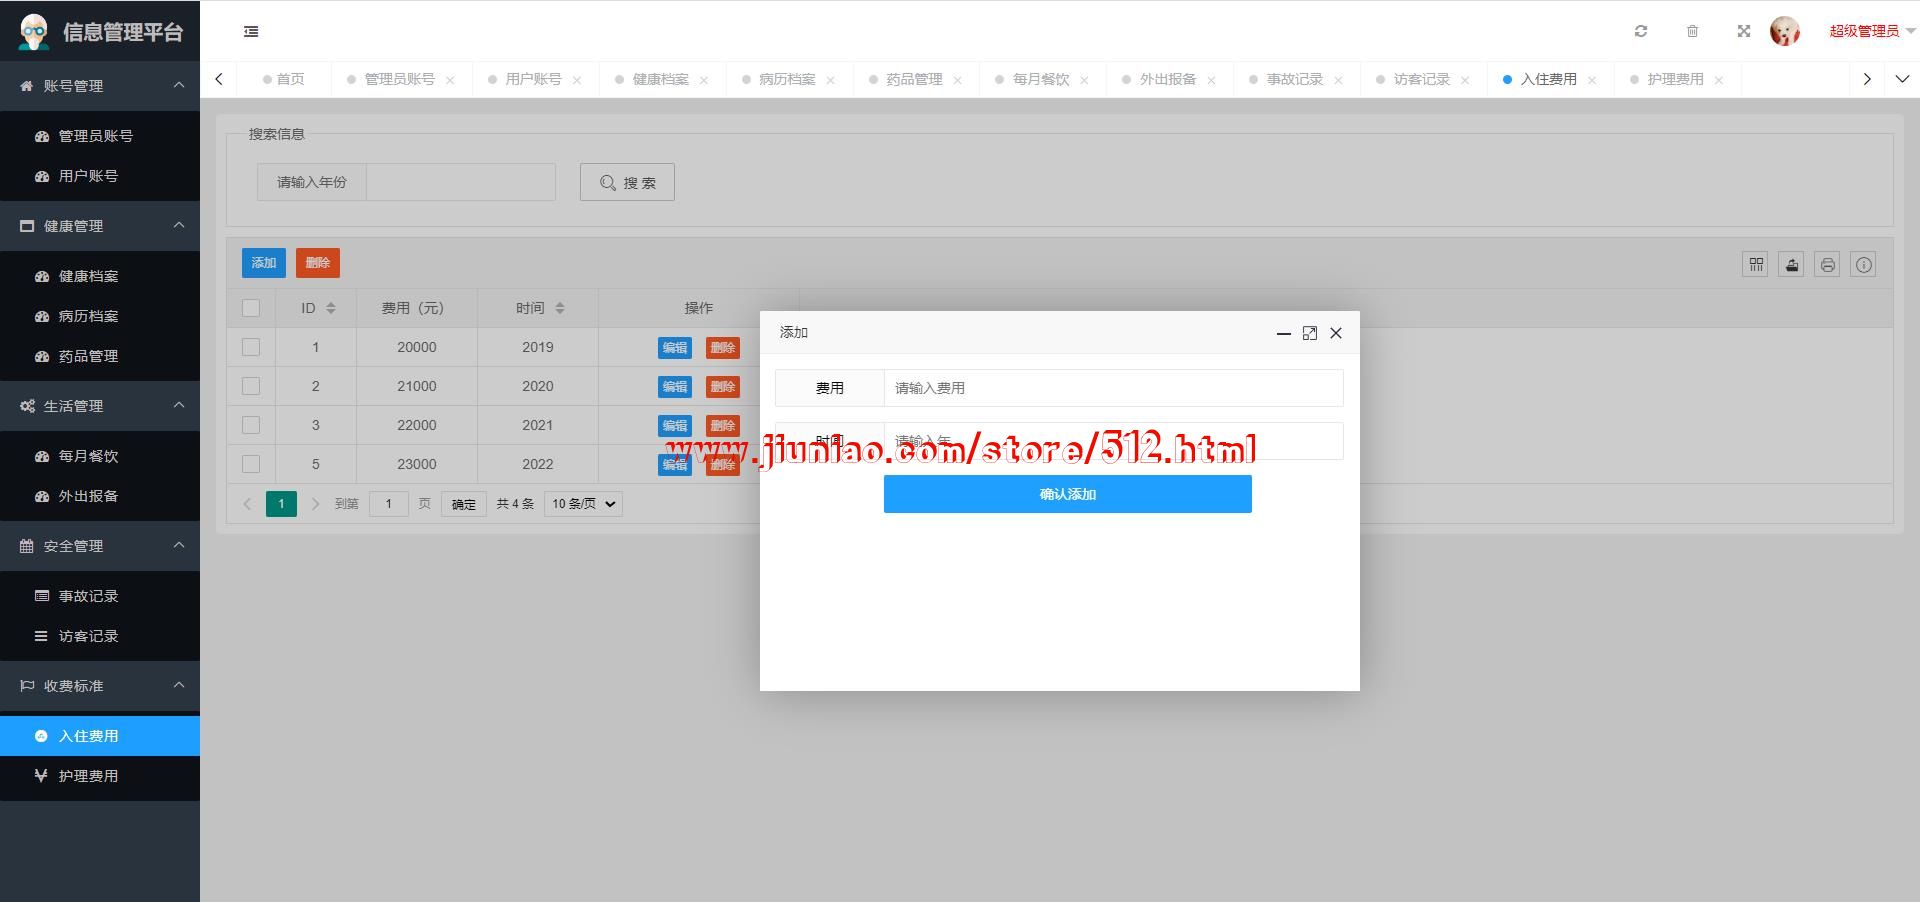
Task: Open the 10 条/页 page size dropdown
Action: tap(583, 504)
